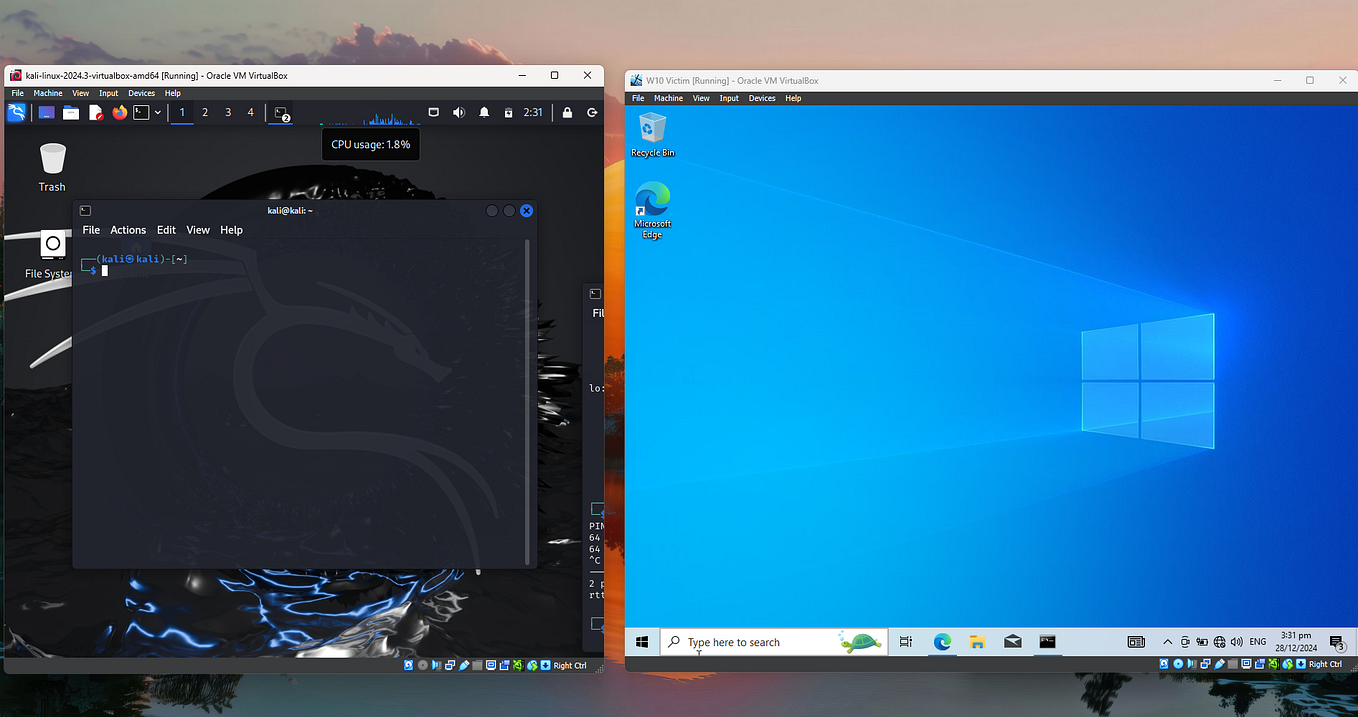Switch to Kali workspace 3
Image resolution: width=1358 pixels, height=717 pixels.
(x=228, y=113)
